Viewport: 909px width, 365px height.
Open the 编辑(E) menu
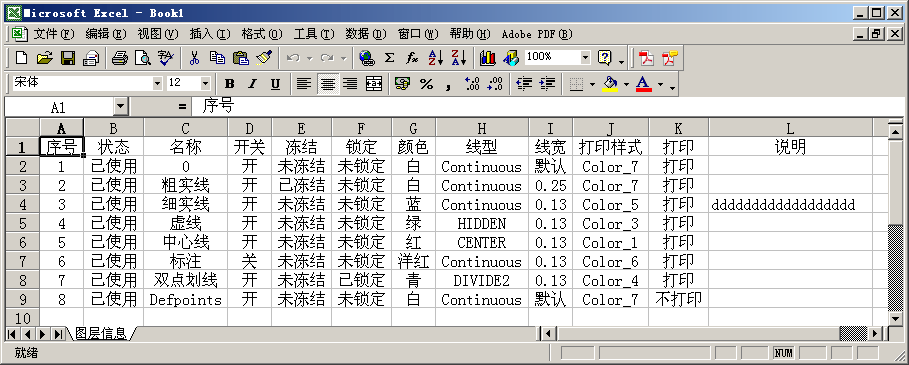click(x=106, y=34)
